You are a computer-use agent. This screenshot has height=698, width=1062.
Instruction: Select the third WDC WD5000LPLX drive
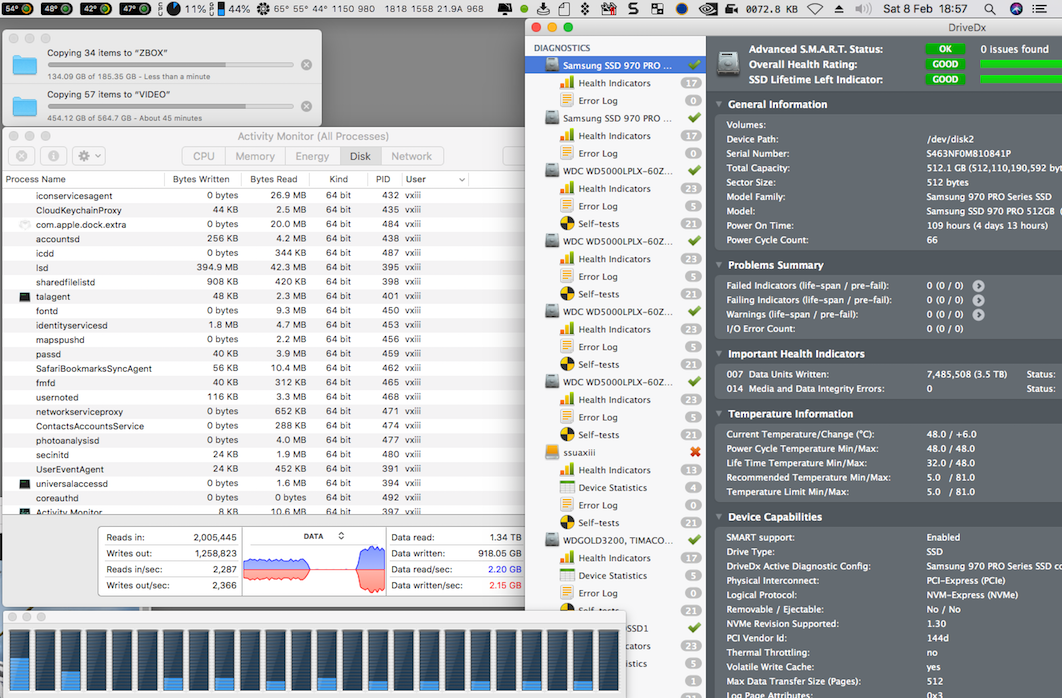tap(615, 311)
